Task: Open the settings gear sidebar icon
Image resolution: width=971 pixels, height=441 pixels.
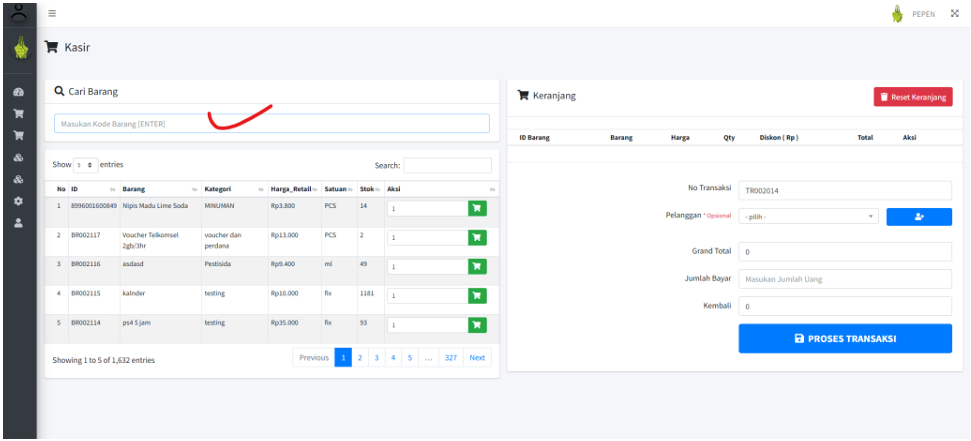Action: click(x=19, y=201)
